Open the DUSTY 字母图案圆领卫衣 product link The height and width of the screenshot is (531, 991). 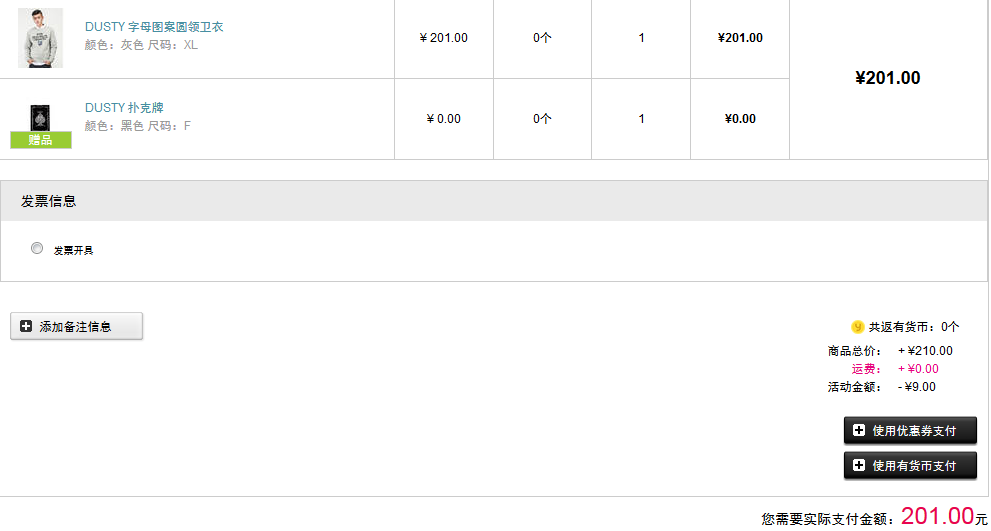[154, 27]
